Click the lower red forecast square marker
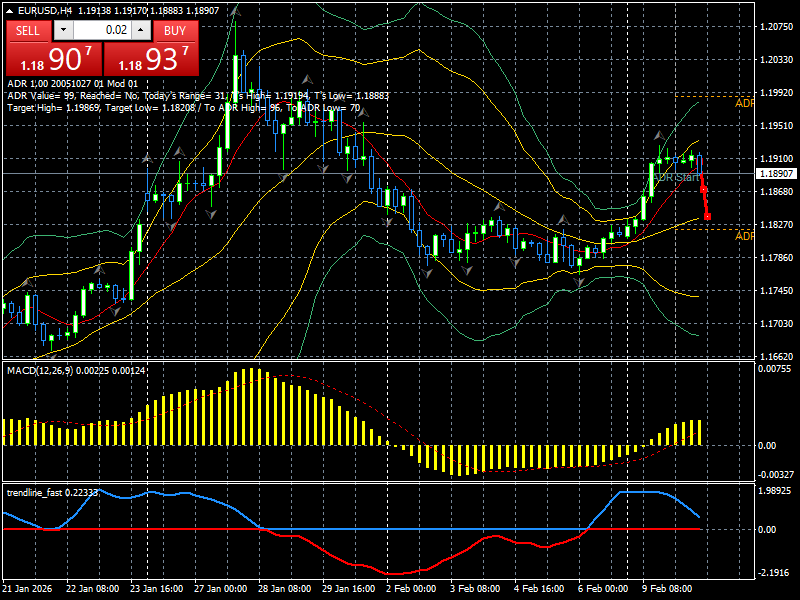Image resolution: width=800 pixels, height=600 pixels. (x=708, y=217)
